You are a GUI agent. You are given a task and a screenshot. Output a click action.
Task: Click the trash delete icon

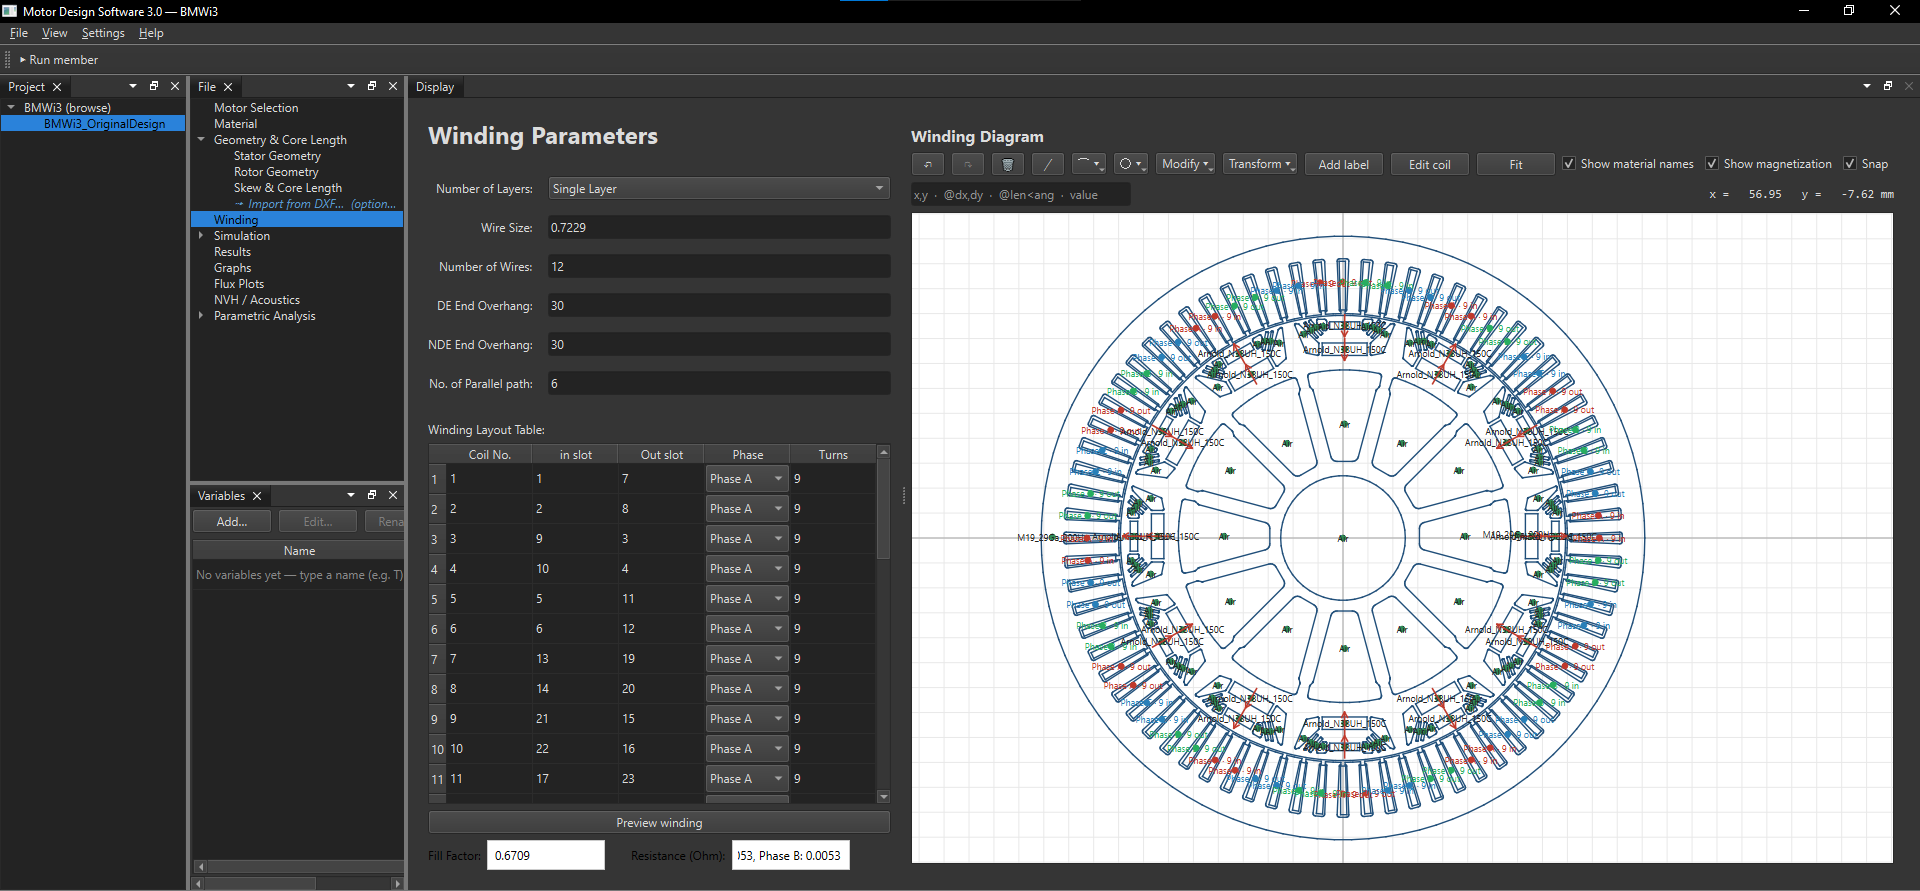[x=1007, y=164]
